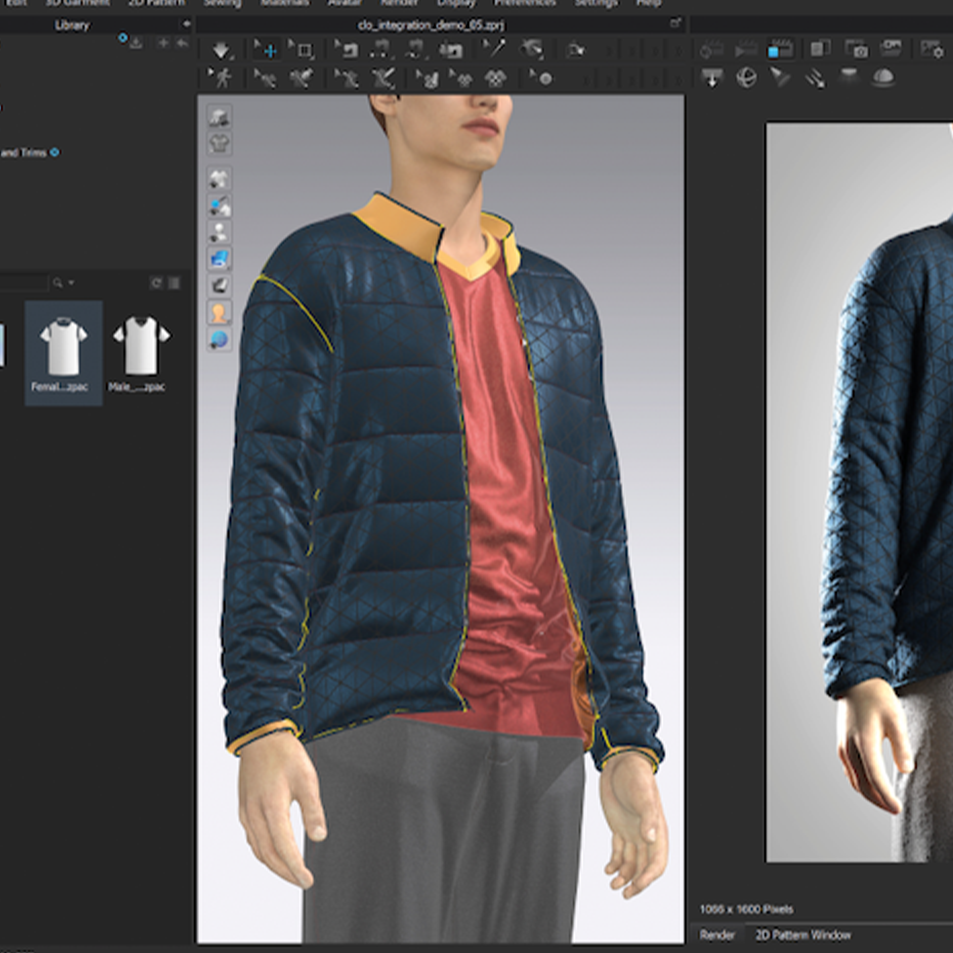Screen dimensions: 953x953
Task: Select the Male .zpac garment thumbnail
Action: coord(141,353)
